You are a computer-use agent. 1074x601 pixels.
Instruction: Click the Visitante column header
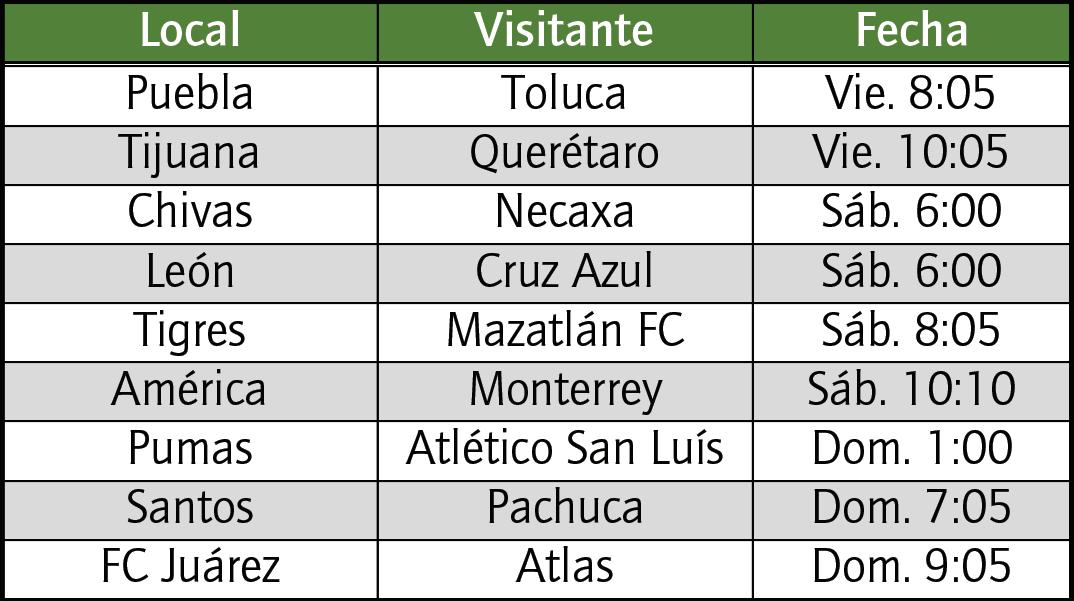click(565, 32)
